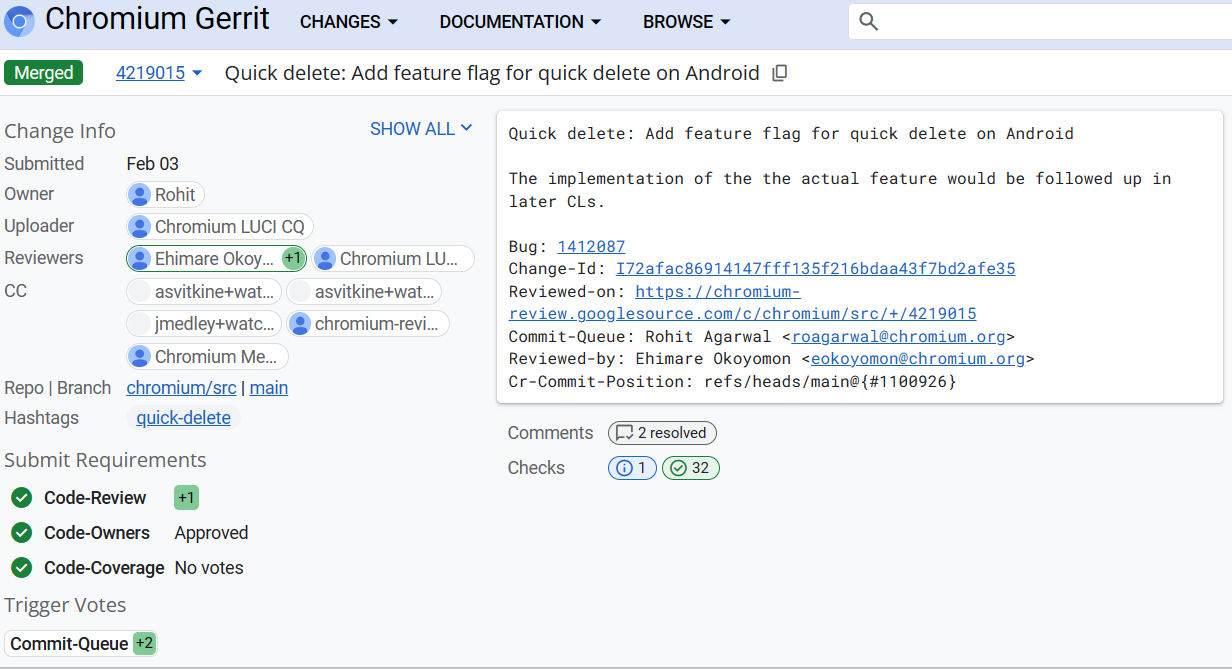Open the CHANGES menu
This screenshot has height=669, width=1232.
348,22
